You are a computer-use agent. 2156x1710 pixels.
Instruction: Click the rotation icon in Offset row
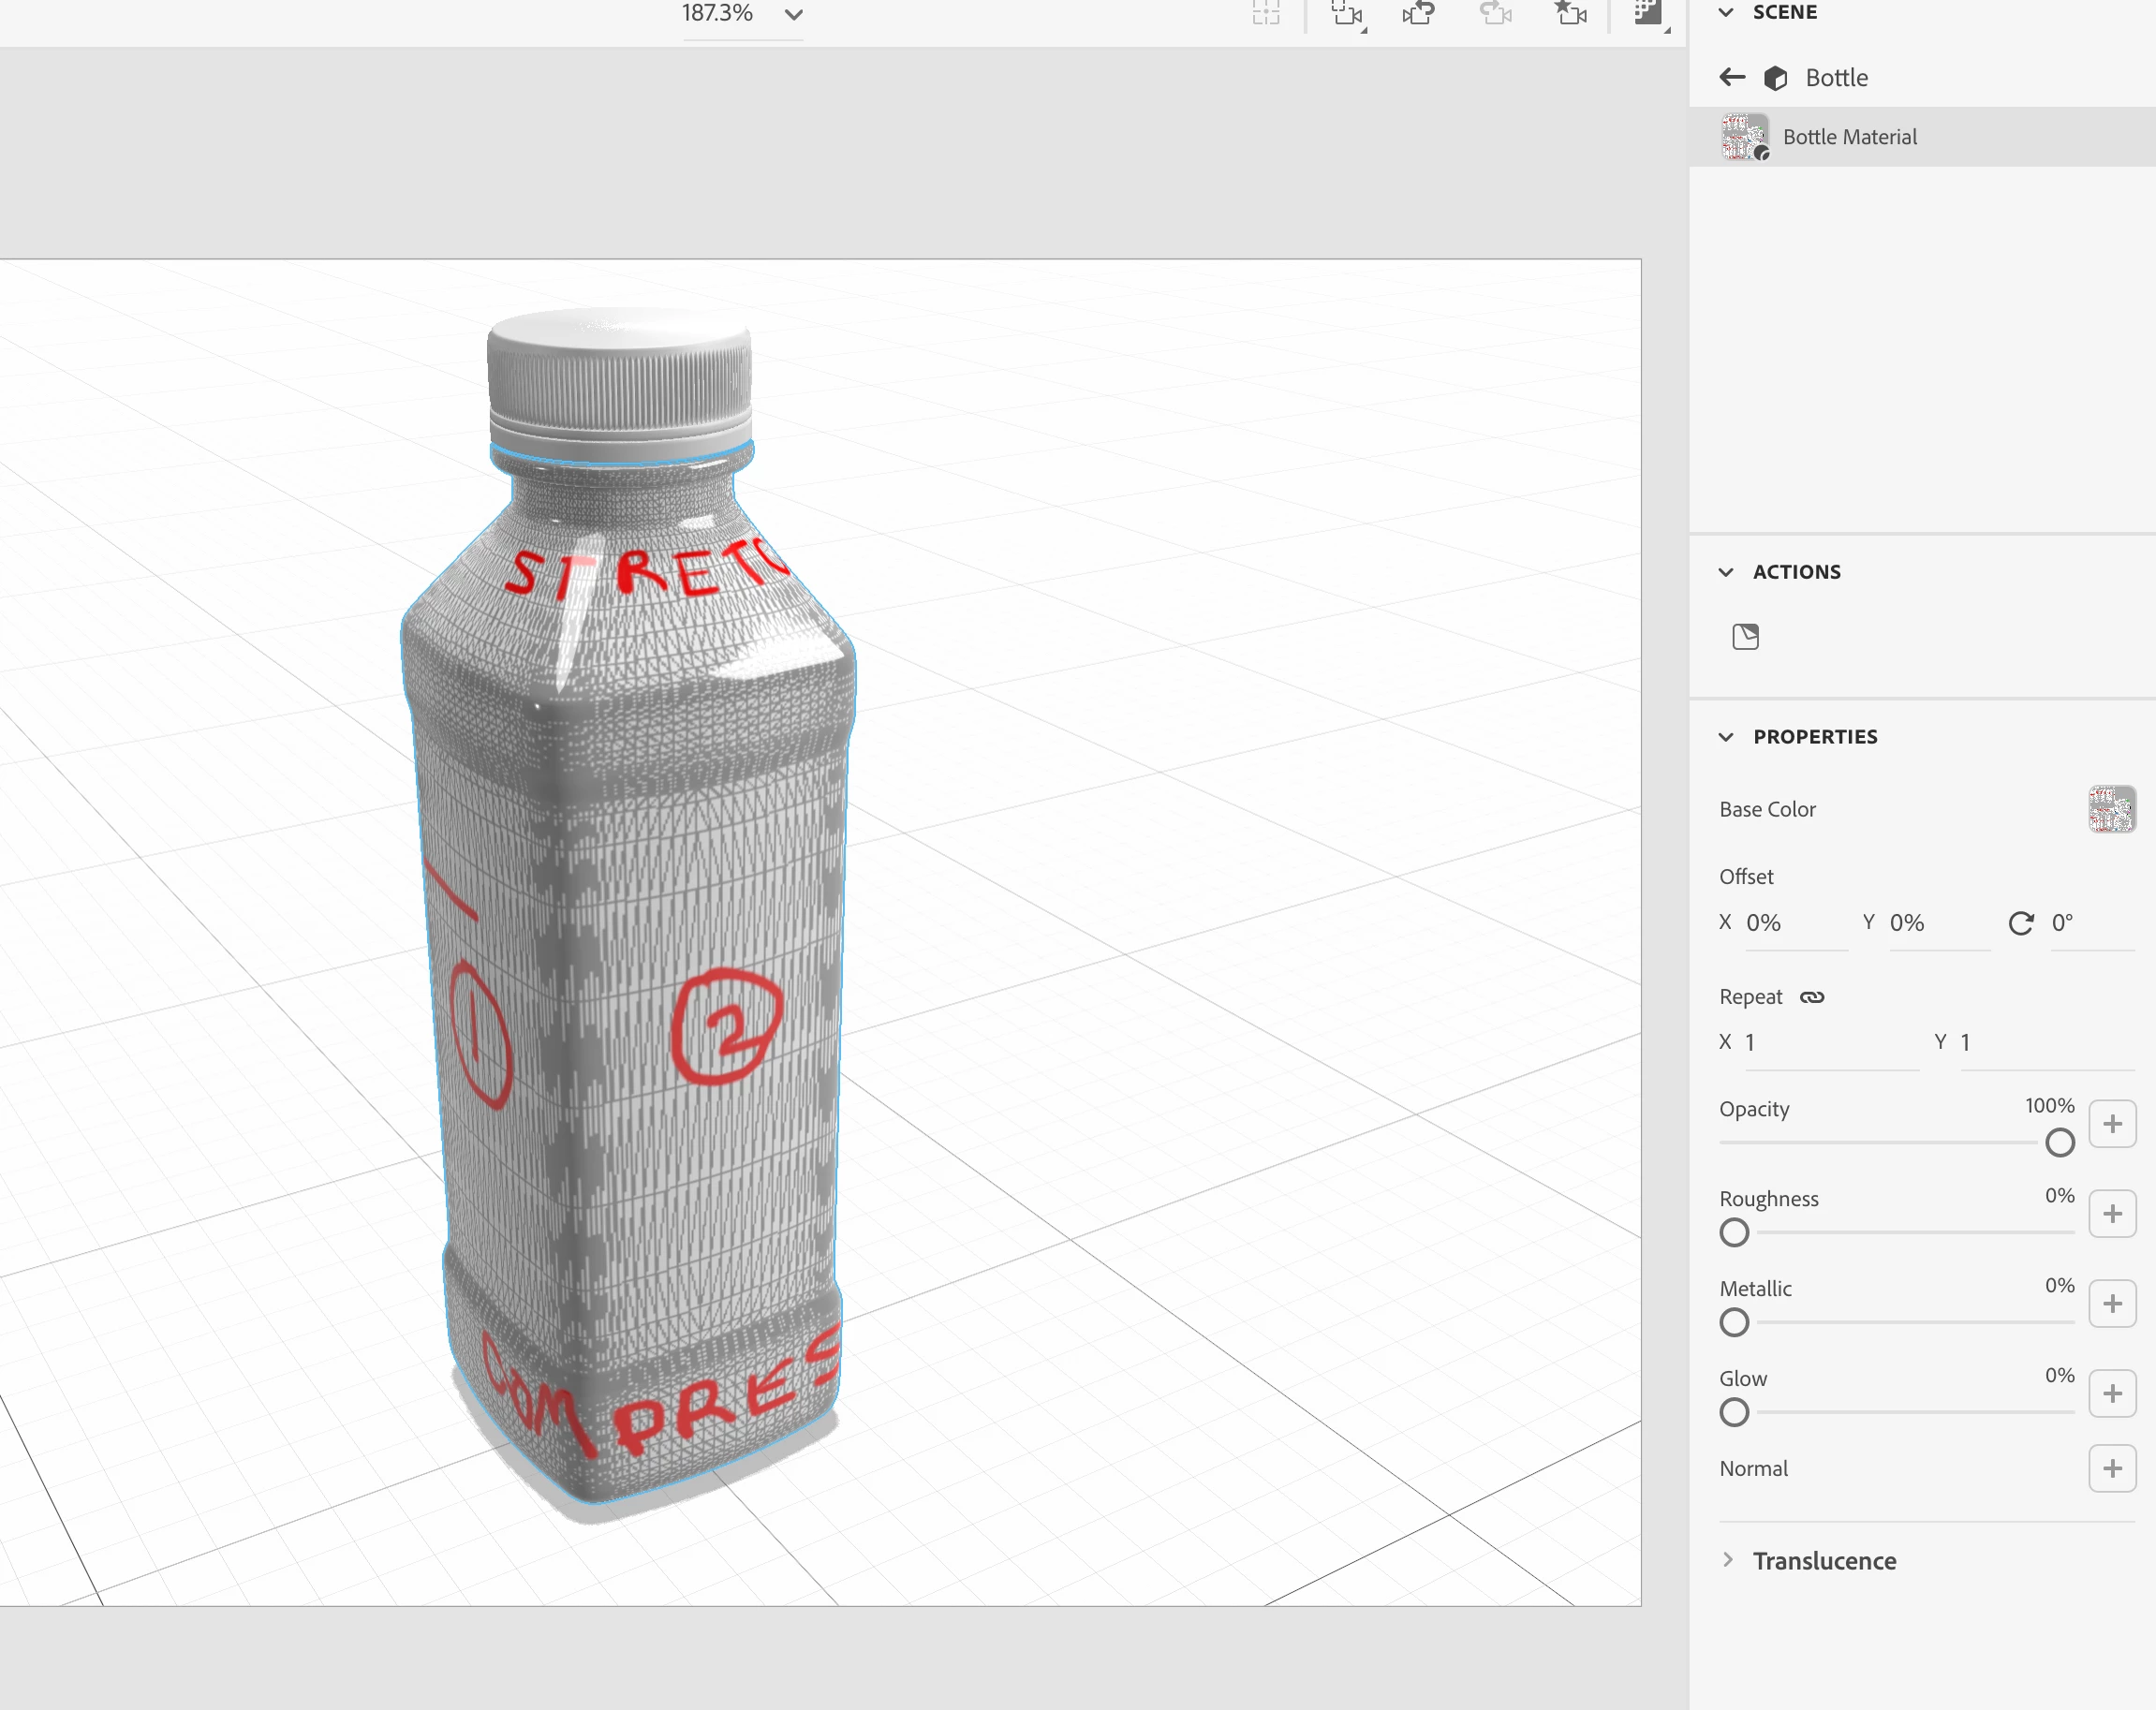coord(2020,923)
